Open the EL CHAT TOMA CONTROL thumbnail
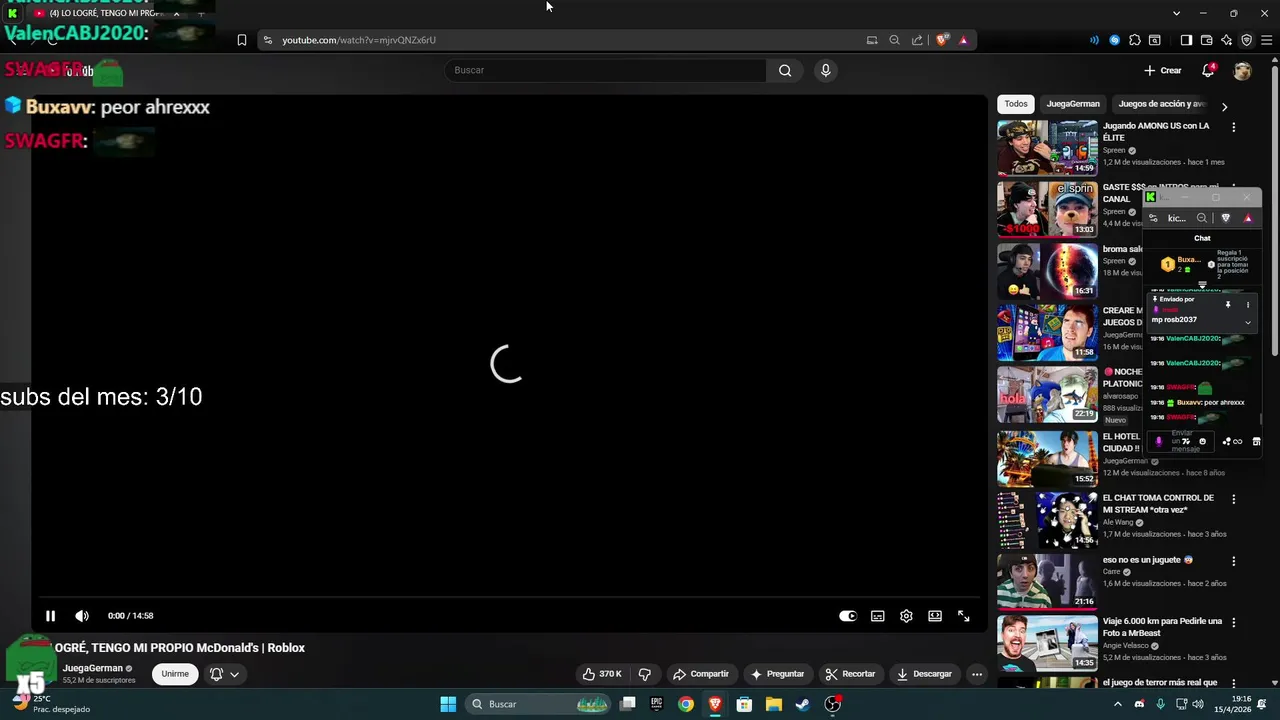The height and width of the screenshot is (720, 1280). click(x=1047, y=520)
